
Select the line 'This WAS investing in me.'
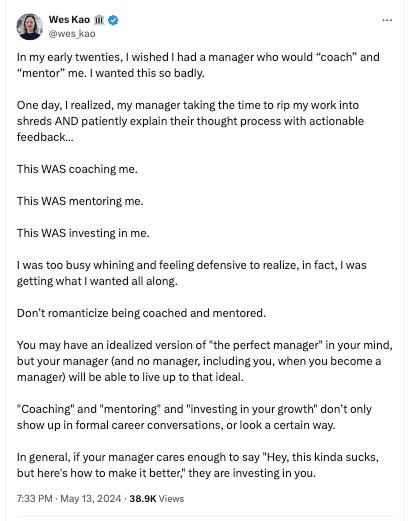pyautogui.click(x=83, y=233)
